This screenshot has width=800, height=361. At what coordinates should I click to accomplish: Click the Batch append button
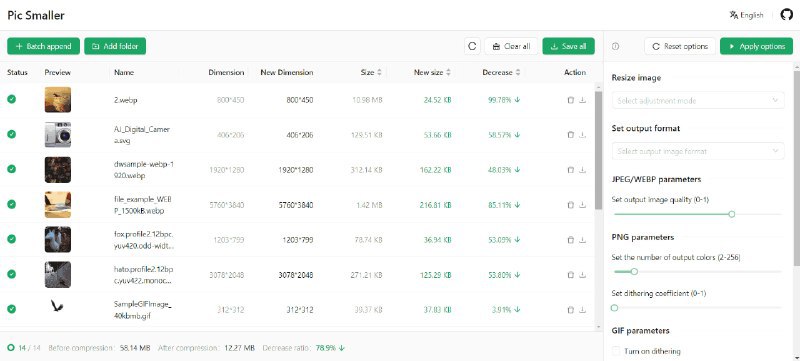coord(43,46)
